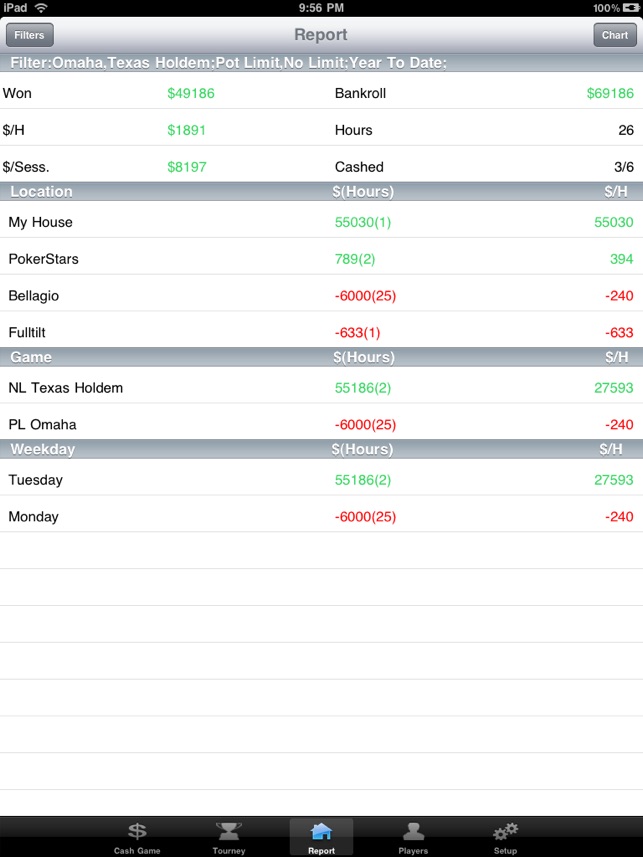Tap the battery status icon
This screenshot has height=857, width=643.
coord(629,8)
